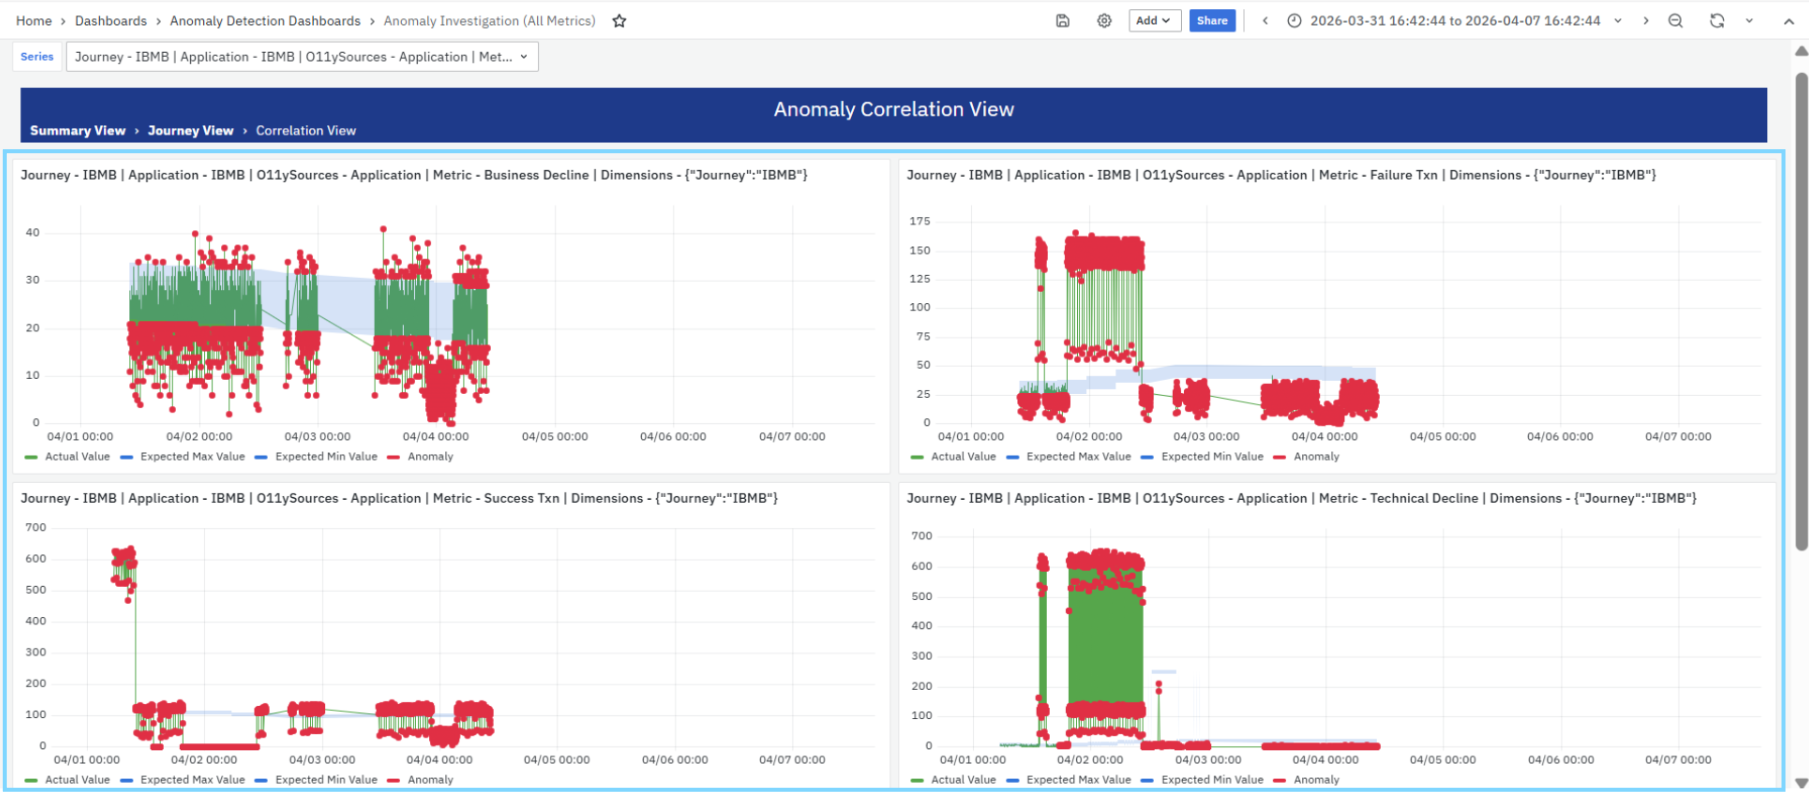Zoom out the time range
This screenshot has height=795, width=1809.
(1676, 21)
